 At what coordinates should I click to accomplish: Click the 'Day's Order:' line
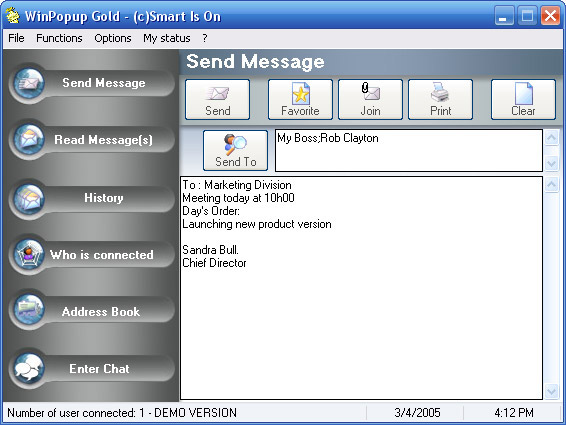211,211
